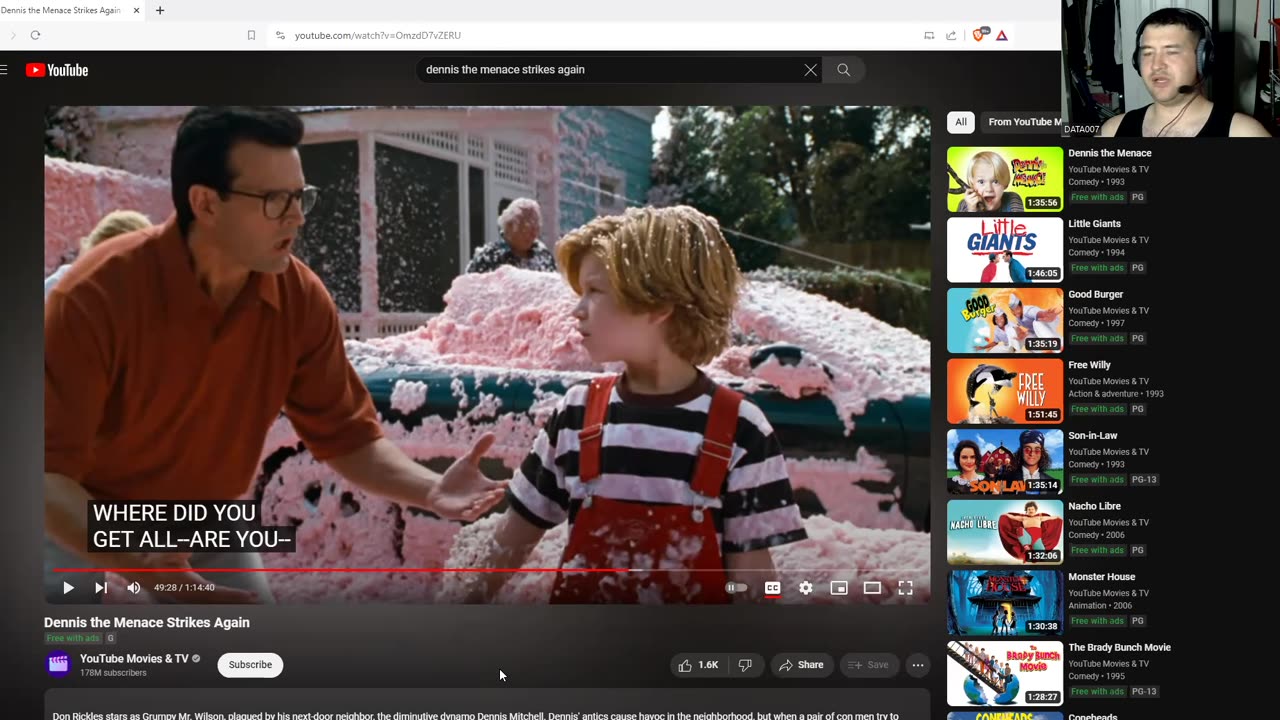Skip to the next video

point(101,588)
